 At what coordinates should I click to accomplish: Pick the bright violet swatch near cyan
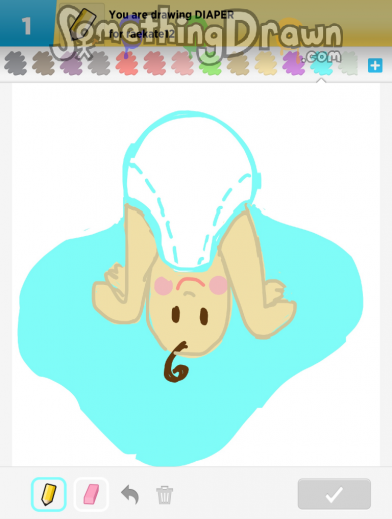(294, 63)
